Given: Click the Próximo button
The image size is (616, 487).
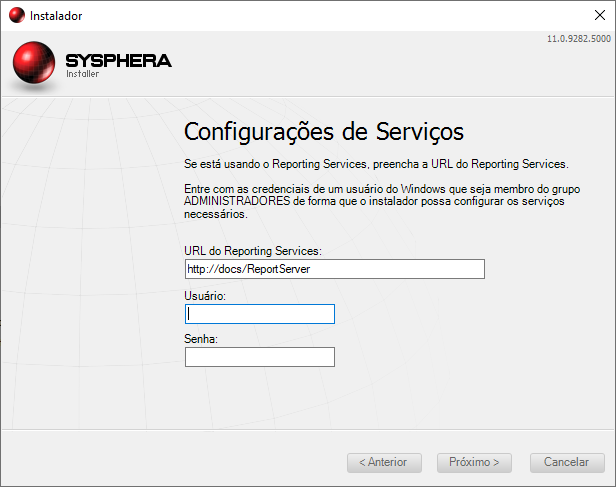Looking at the screenshot, I should pos(474,463).
